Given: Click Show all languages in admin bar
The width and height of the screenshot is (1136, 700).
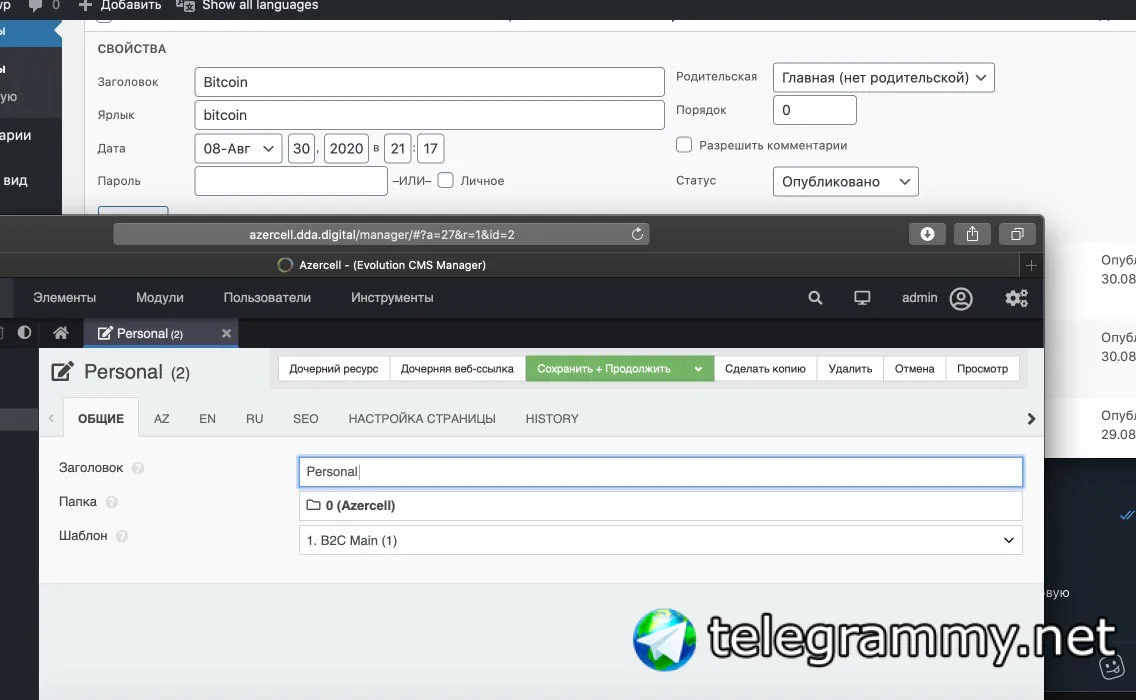Looking at the screenshot, I should (x=259, y=5).
